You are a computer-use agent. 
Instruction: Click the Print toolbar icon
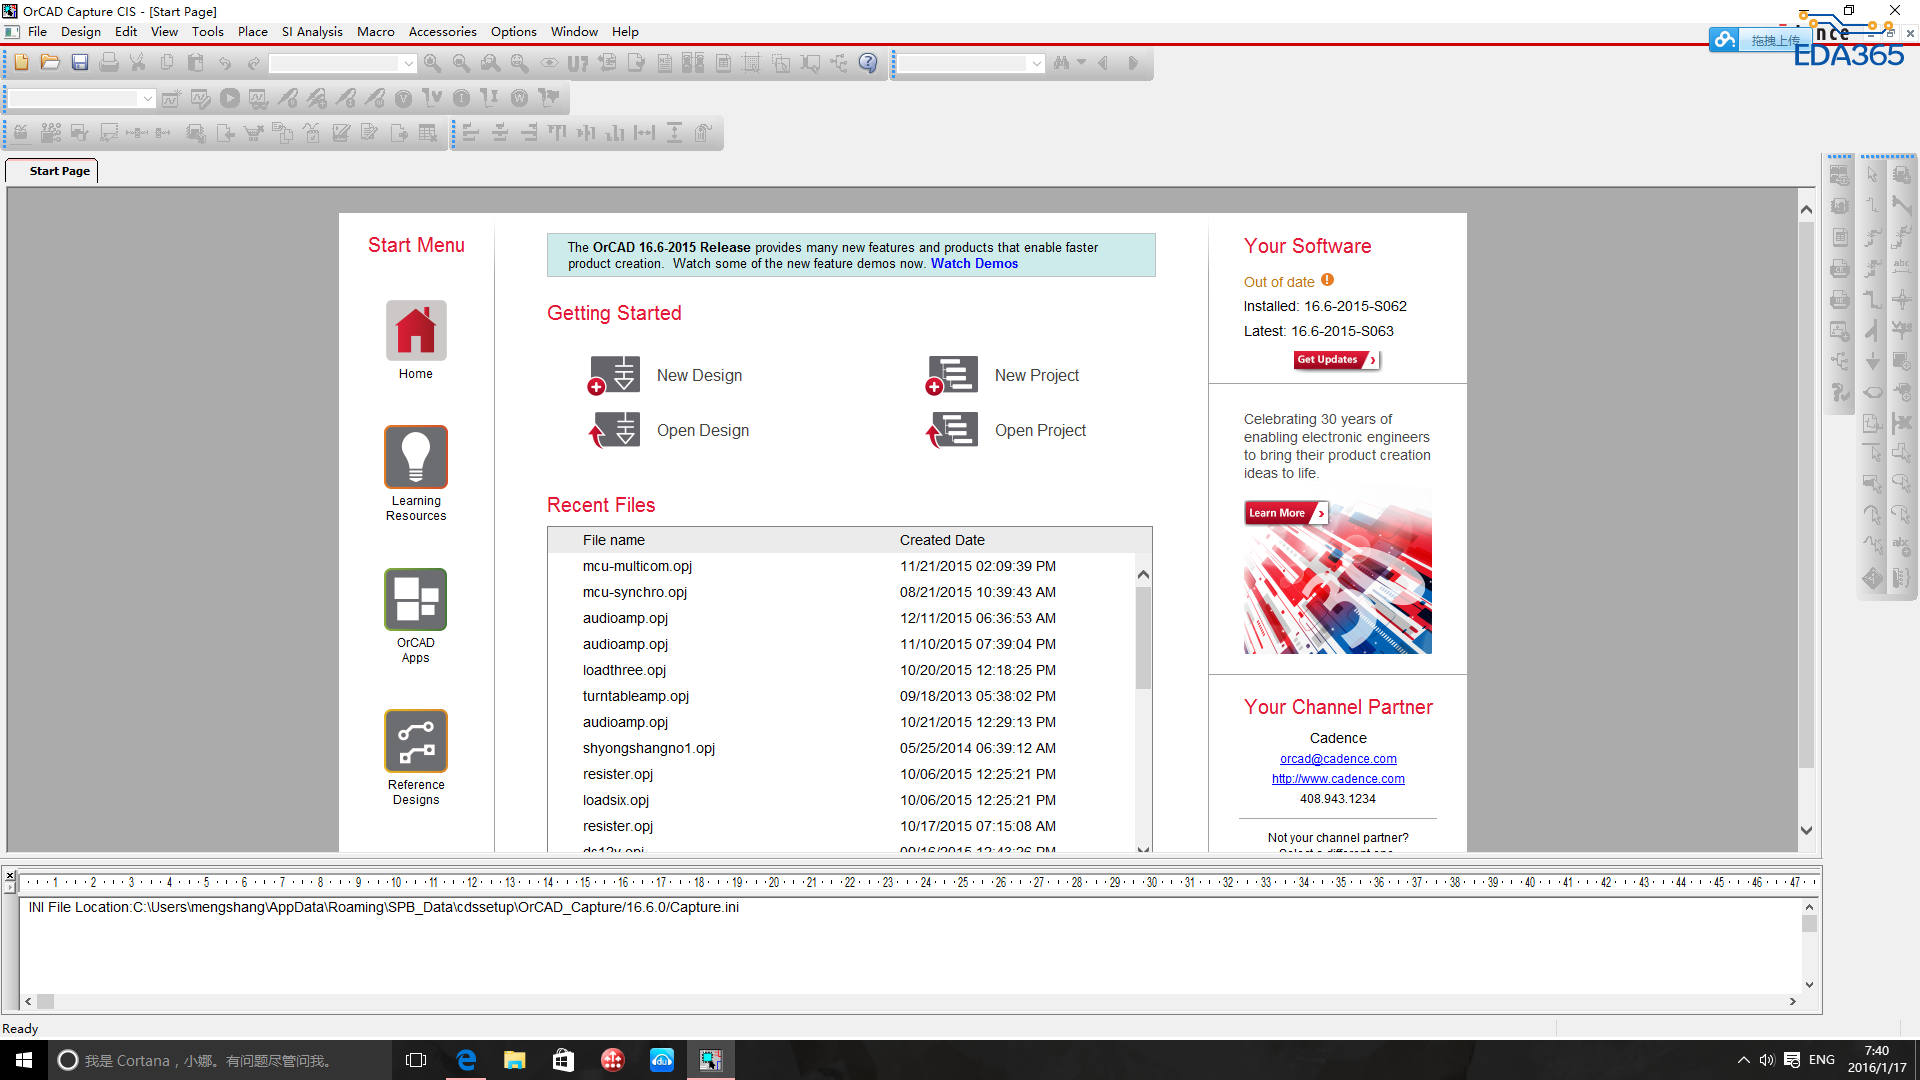(109, 63)
